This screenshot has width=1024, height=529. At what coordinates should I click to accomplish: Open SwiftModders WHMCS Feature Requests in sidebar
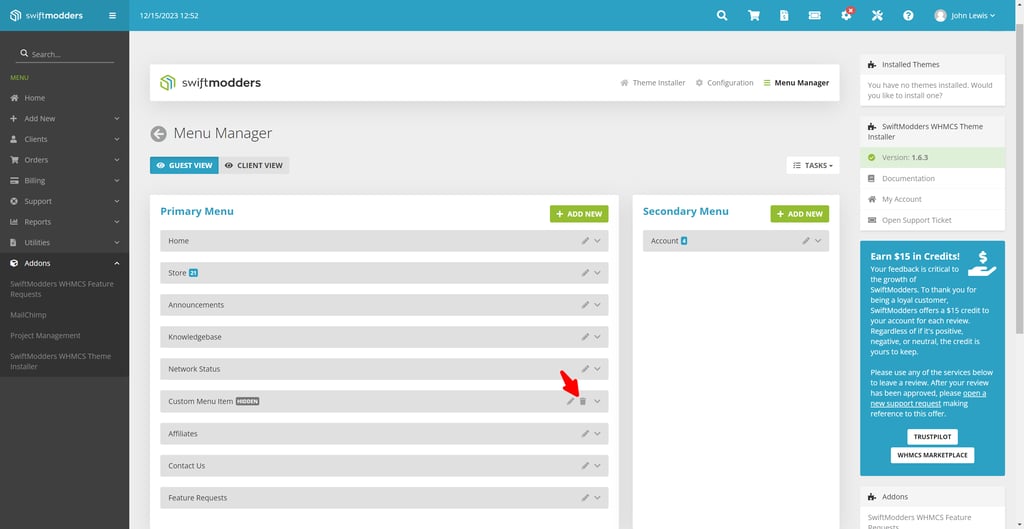[x=61, y=289]
